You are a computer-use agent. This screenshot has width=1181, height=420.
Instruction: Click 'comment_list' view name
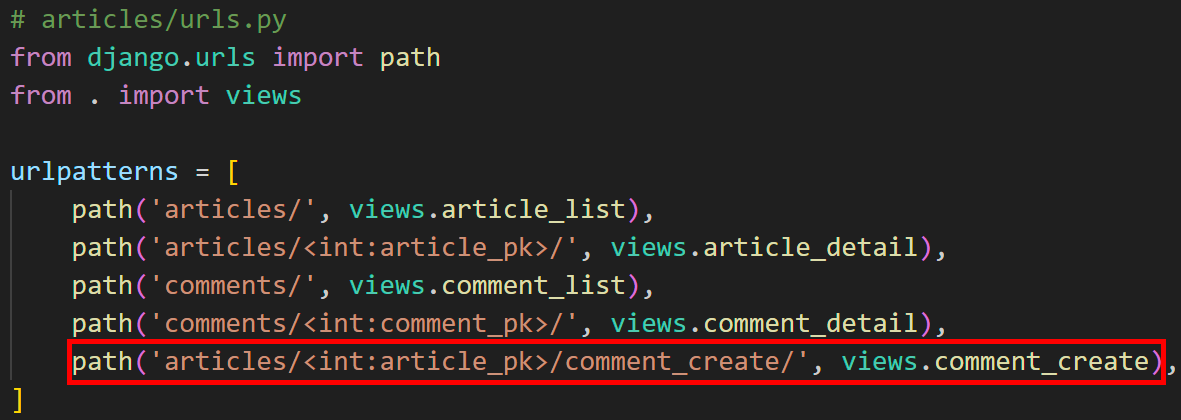(533, 287)
